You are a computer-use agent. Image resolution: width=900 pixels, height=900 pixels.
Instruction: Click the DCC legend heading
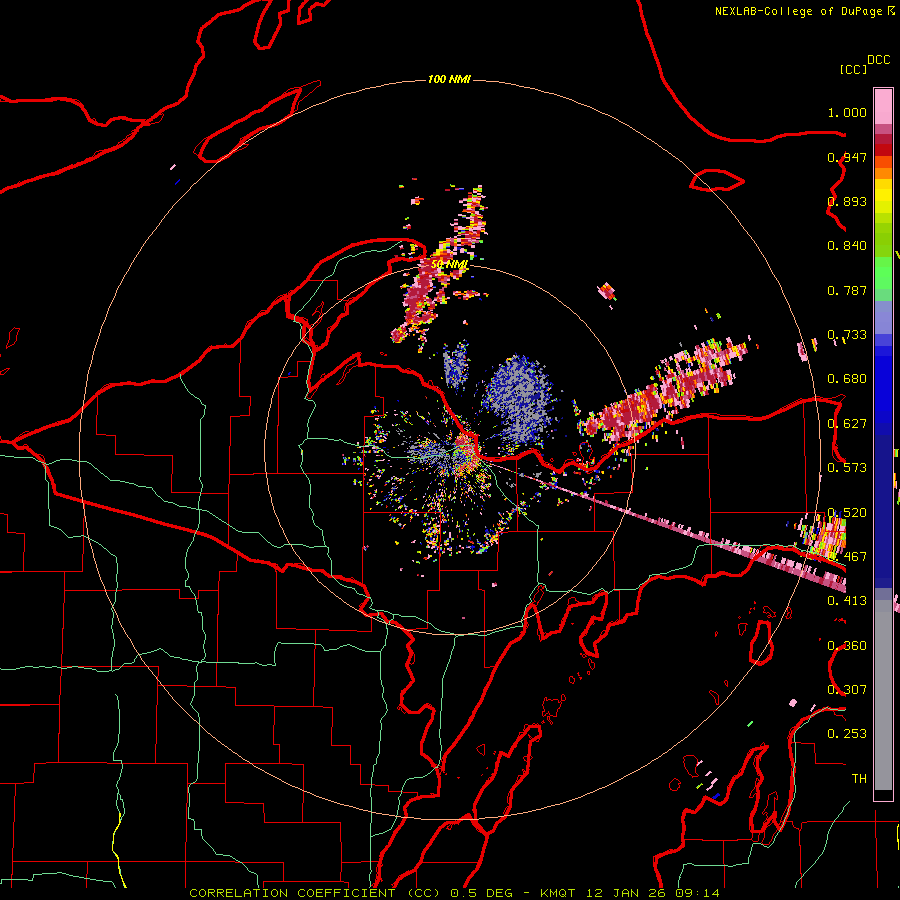click(x=878, y=60)
